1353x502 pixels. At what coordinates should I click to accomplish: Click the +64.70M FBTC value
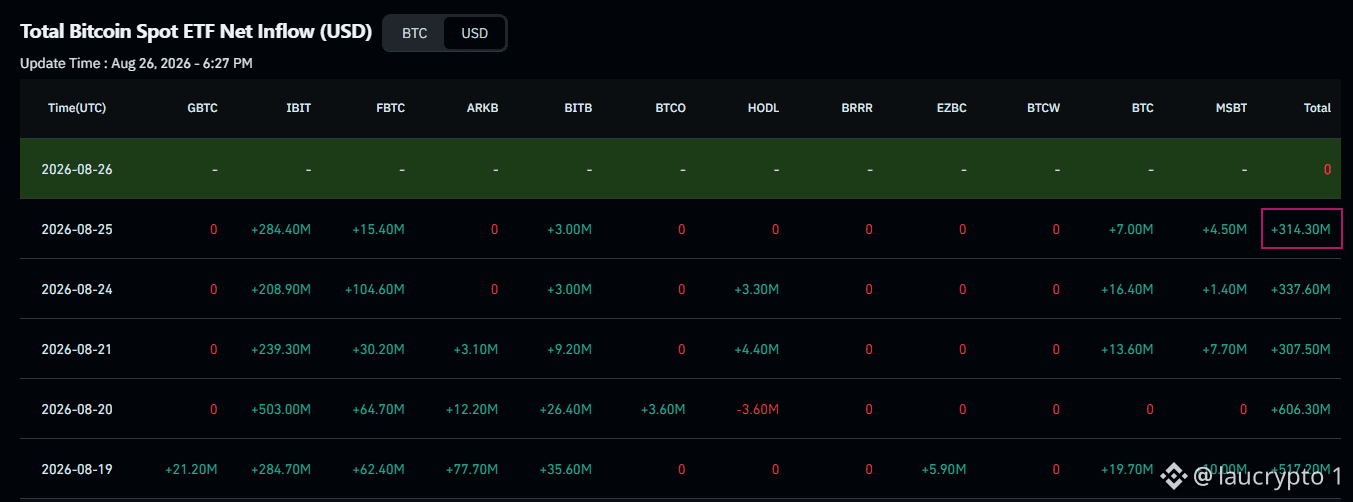(378, 410)
